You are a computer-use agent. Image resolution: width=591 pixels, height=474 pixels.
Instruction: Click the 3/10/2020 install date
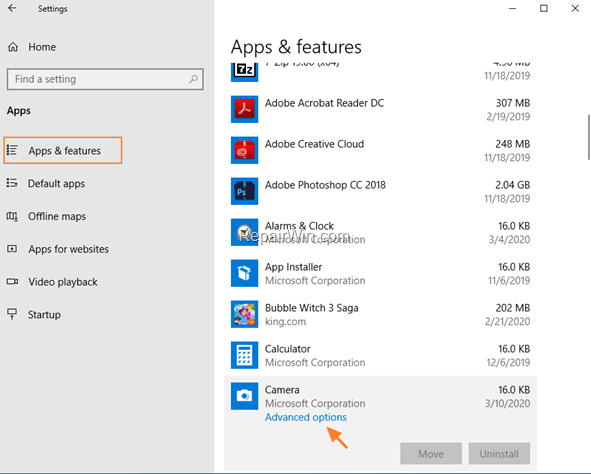[507, 404]
